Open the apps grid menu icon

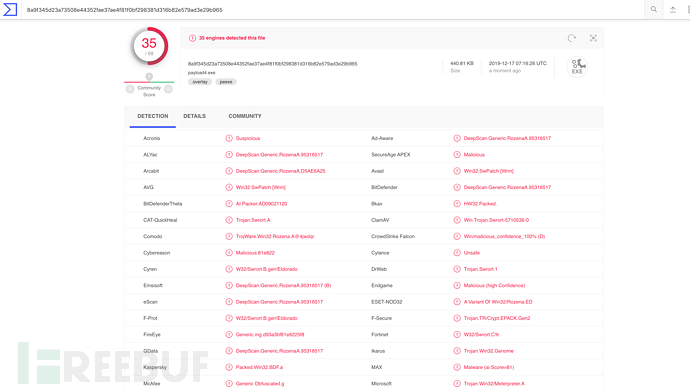(688, 9)
